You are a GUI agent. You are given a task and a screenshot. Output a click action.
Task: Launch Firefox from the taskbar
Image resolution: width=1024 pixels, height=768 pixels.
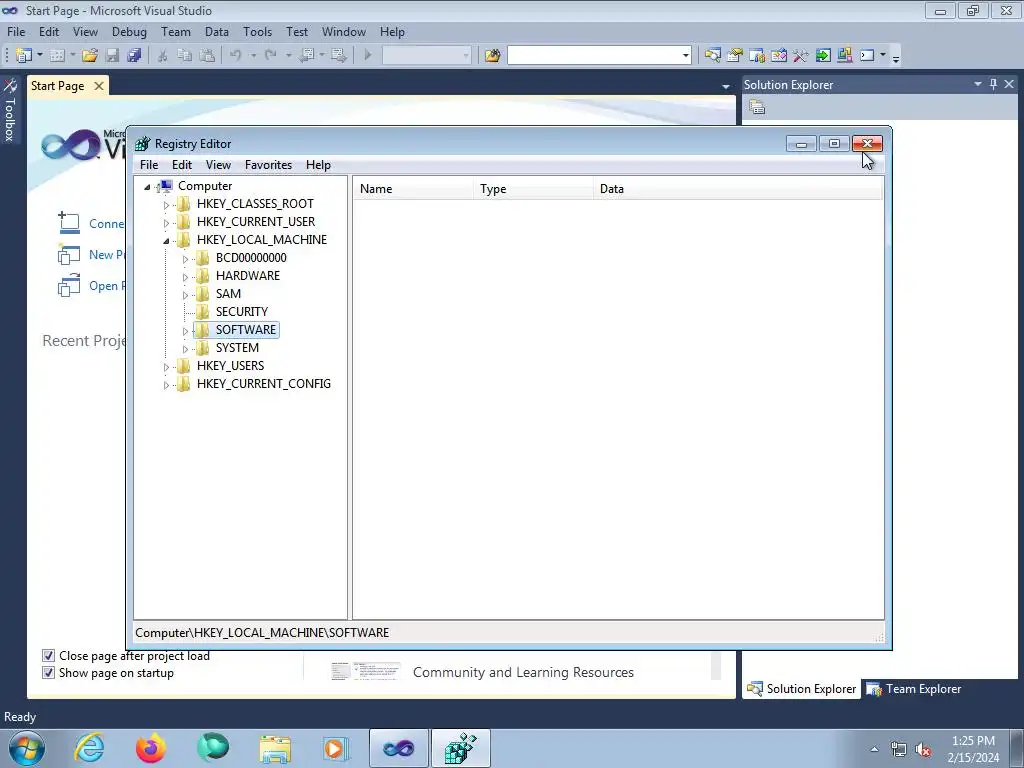[x=151, y=748]
